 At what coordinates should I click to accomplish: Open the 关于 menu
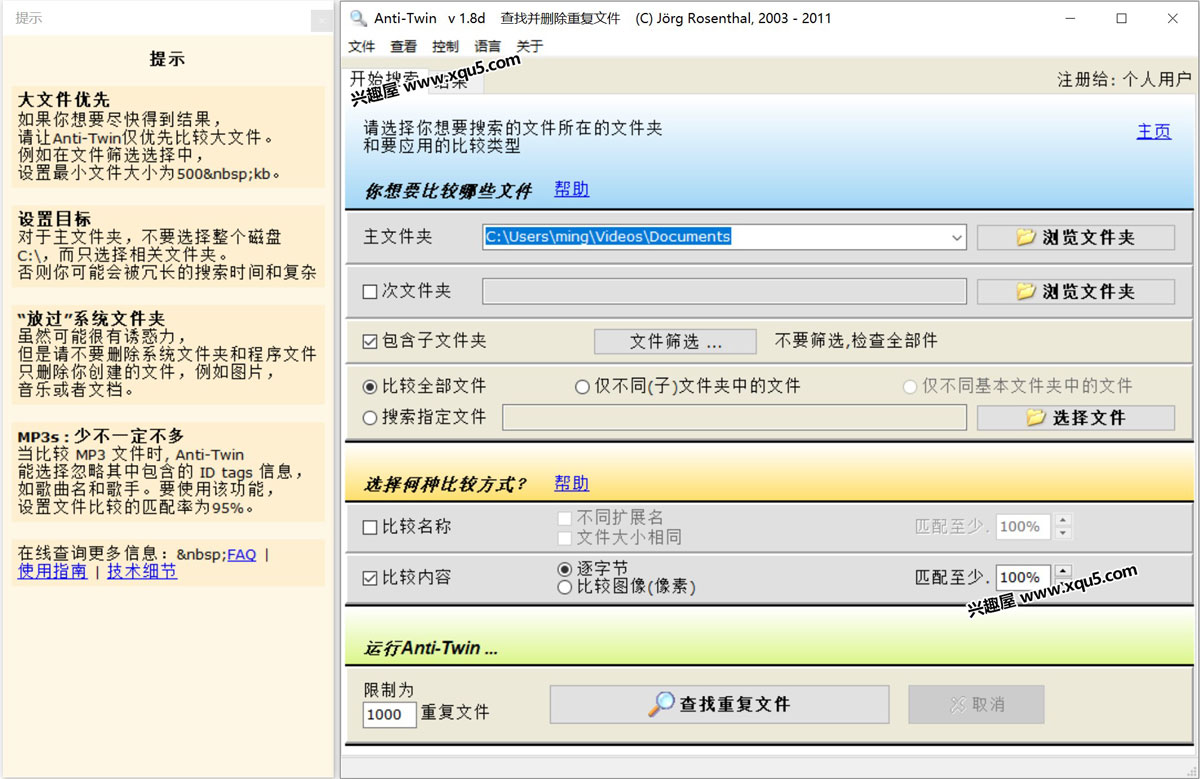pos(529,46)
